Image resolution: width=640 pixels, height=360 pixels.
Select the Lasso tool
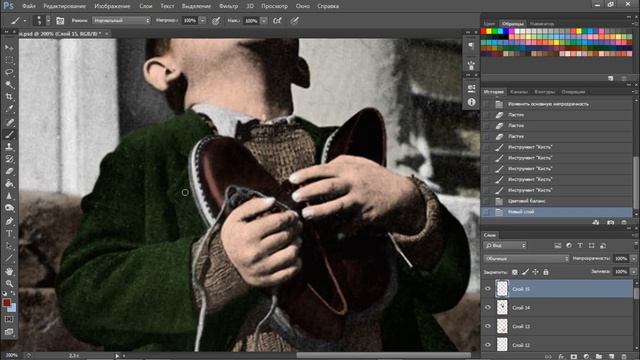pos(9,73)
